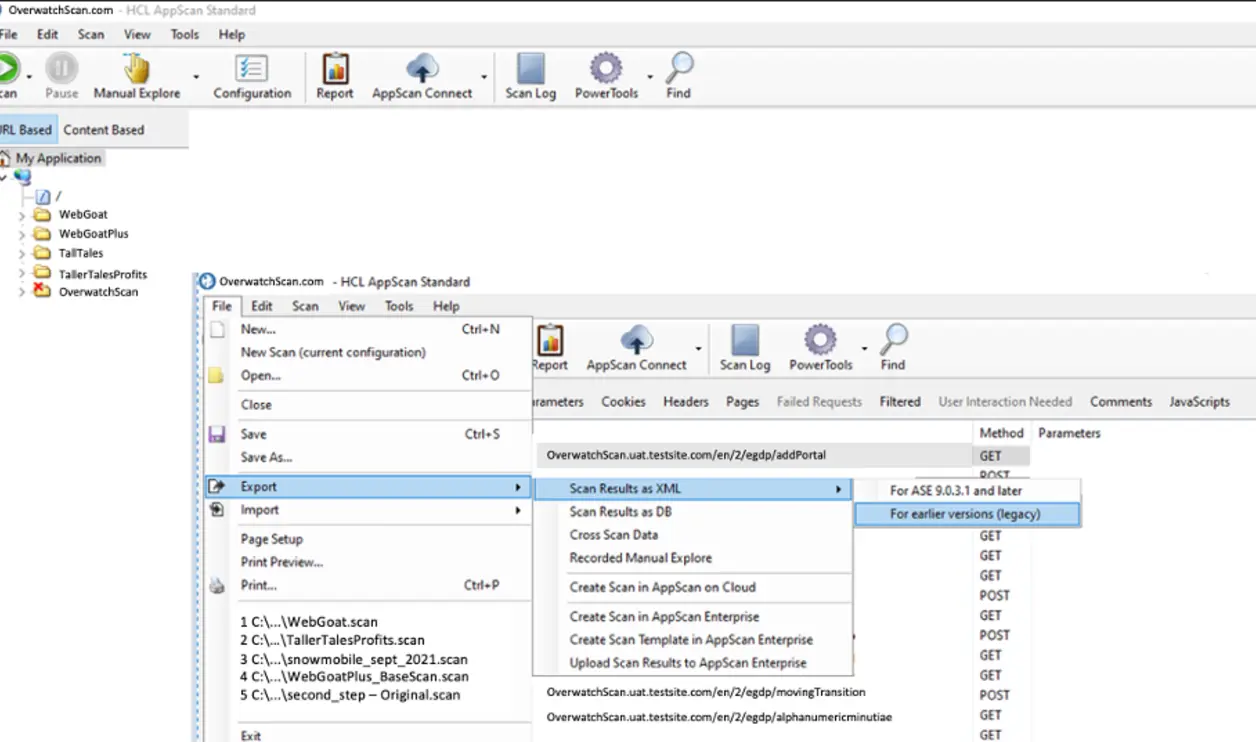This screenshot has height=742, width=1256.
Task: Open Scan Log in top toolbar
Action: click(x=530, y=69)
